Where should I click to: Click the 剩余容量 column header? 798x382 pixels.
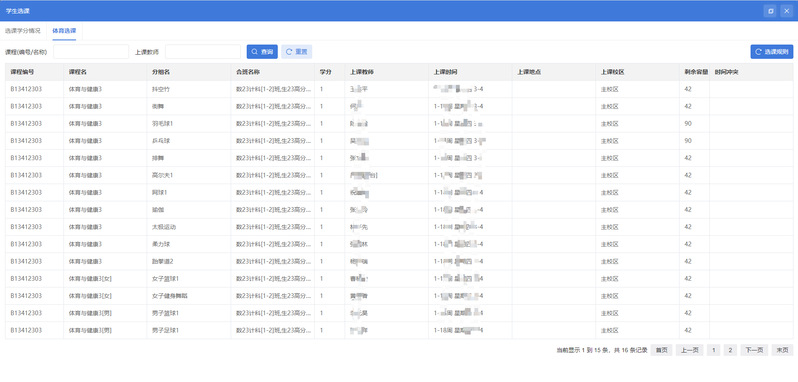696,72
